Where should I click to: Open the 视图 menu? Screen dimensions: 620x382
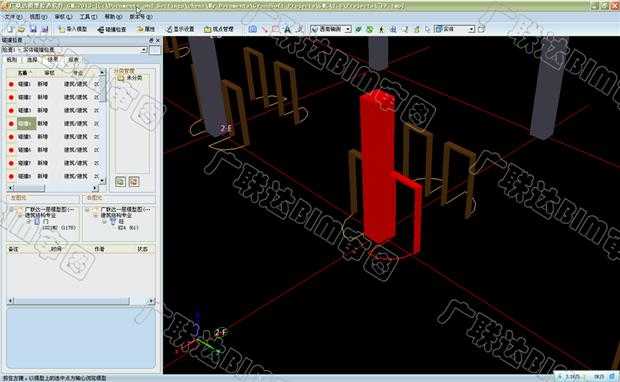(x=38, y=17)
